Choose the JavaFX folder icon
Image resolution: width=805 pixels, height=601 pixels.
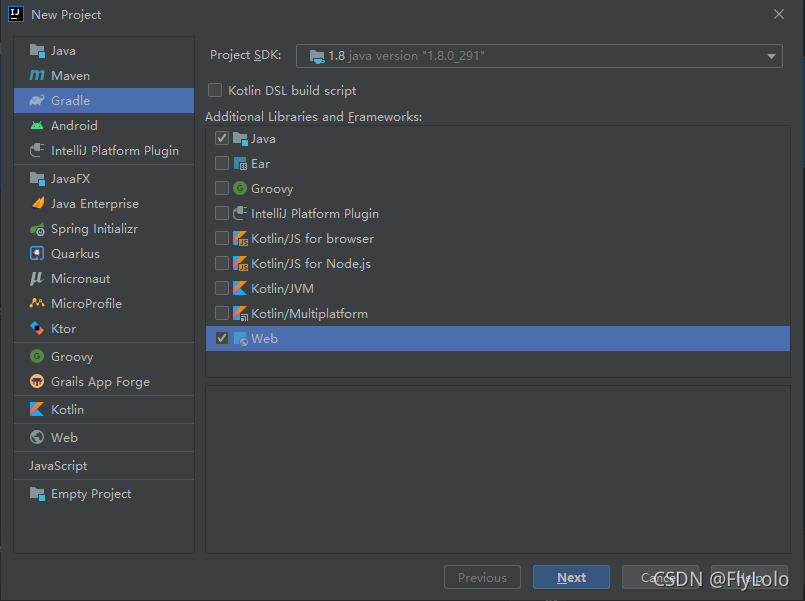(37, 179)
